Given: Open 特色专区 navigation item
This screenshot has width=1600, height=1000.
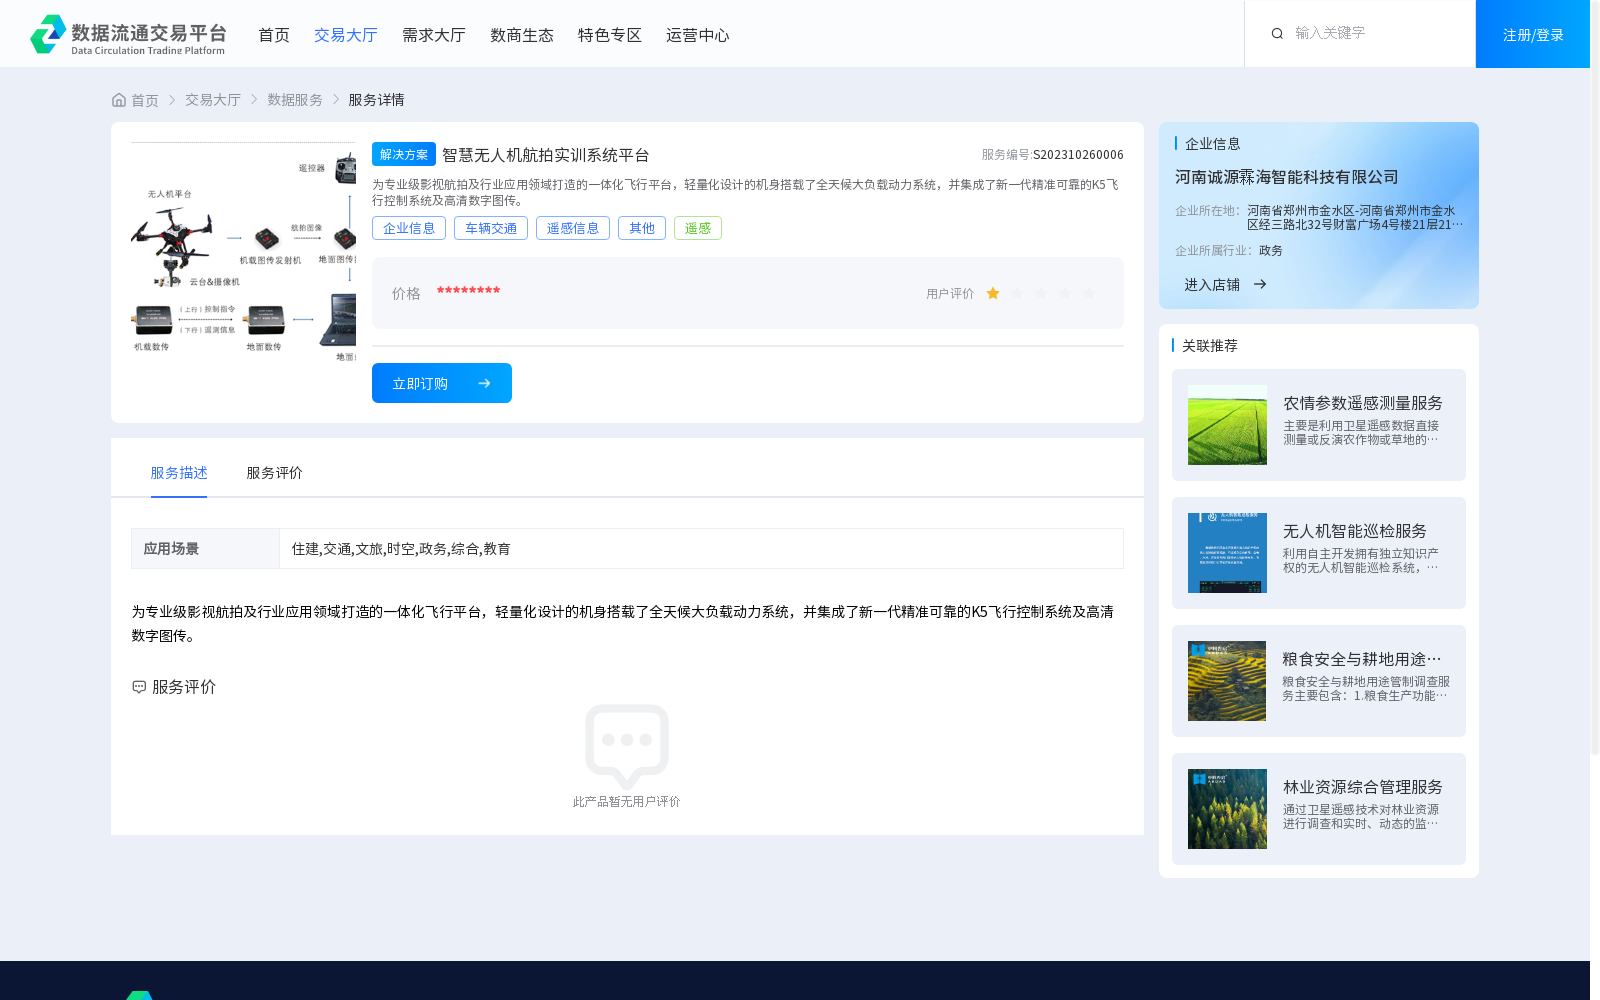Looking at the screenshot, I should (x=610, y=35).
